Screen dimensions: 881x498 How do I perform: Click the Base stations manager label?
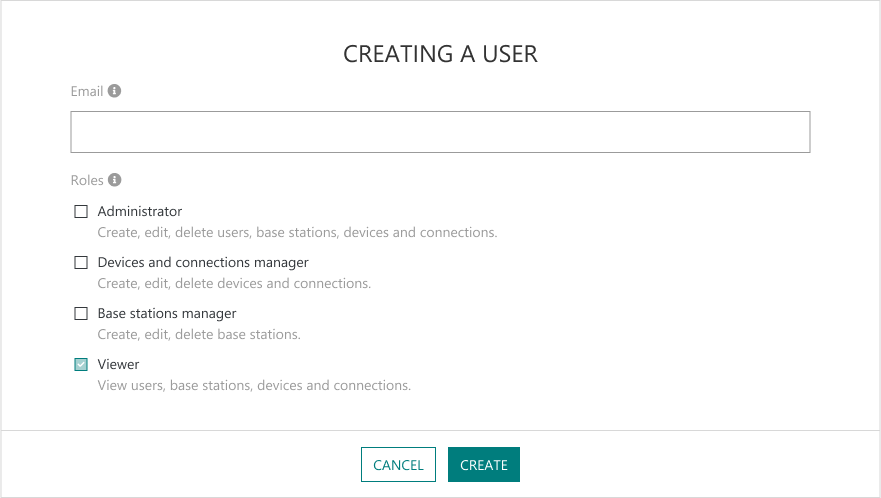(x=167, y=314)
